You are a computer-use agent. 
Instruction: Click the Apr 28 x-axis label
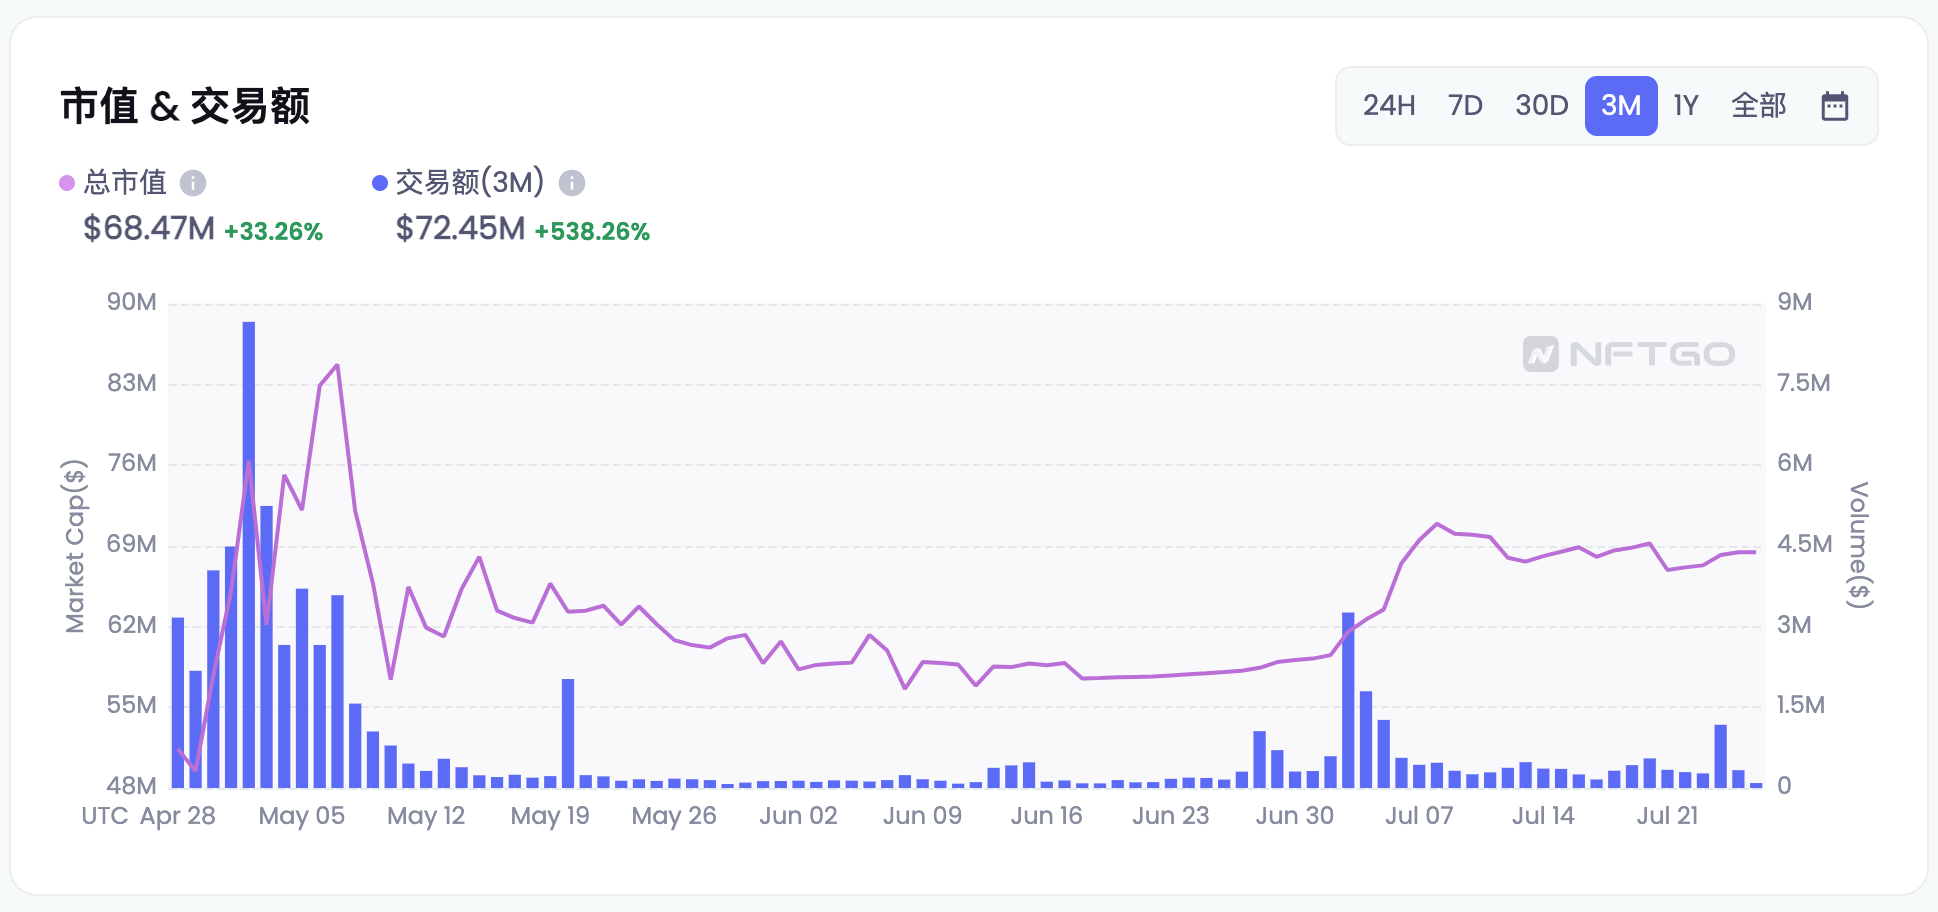[178, 816]
